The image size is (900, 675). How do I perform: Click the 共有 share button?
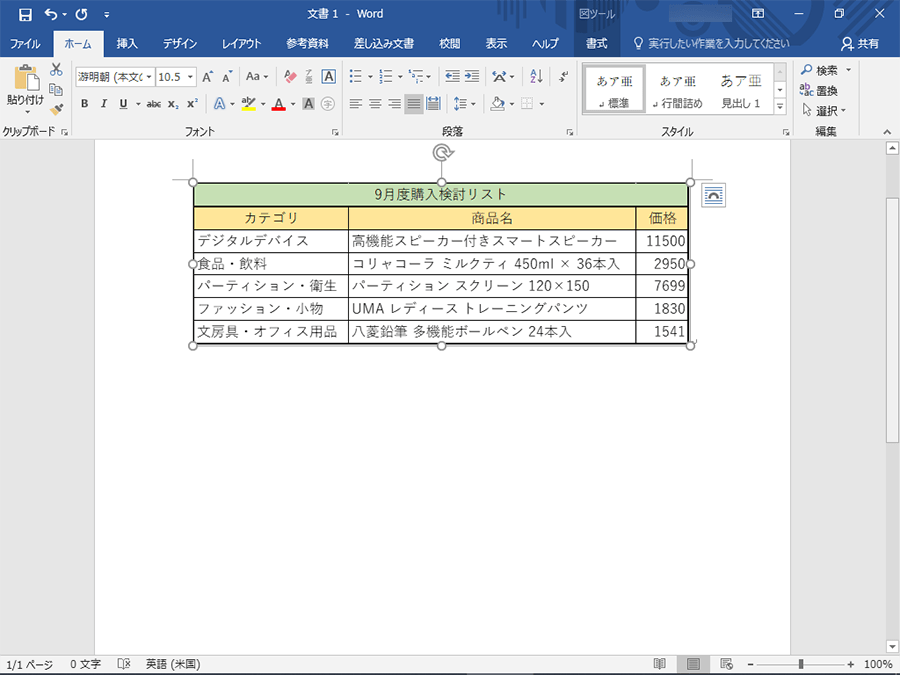(x=860, y=44)
